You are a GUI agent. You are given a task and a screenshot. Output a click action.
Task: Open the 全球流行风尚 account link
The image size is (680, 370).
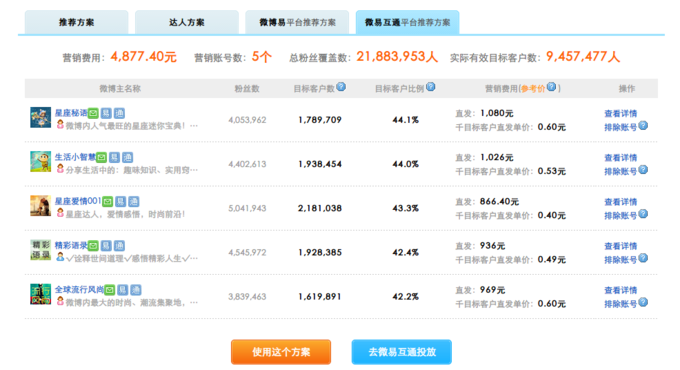(x=79, y=290)
